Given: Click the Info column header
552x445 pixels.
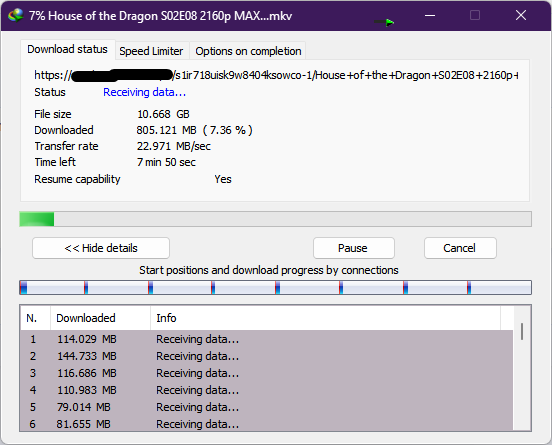Looking at the screenshot, I should (x=325, y=318).
